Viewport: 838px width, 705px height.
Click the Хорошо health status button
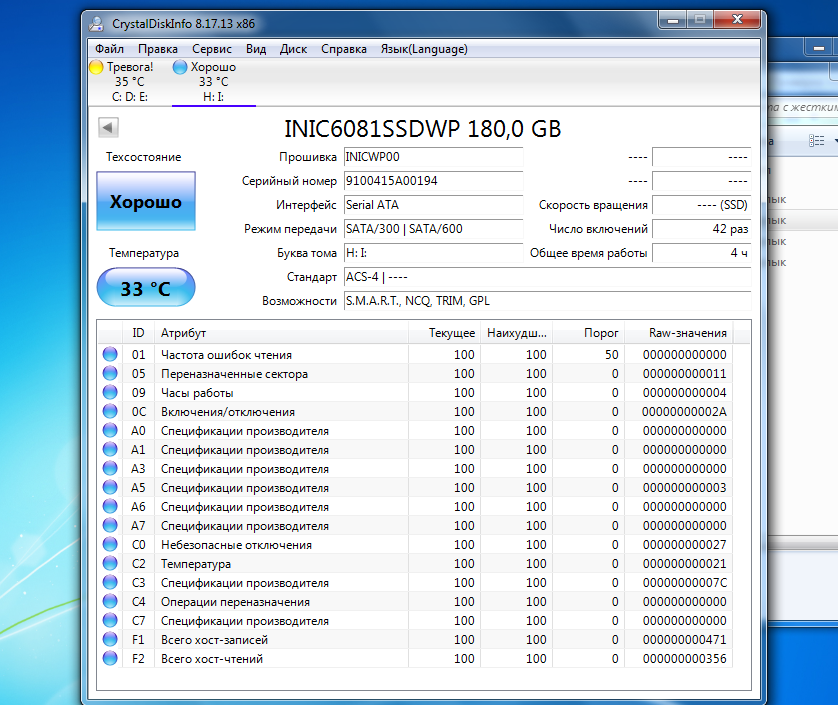click(x=146, y=202)
